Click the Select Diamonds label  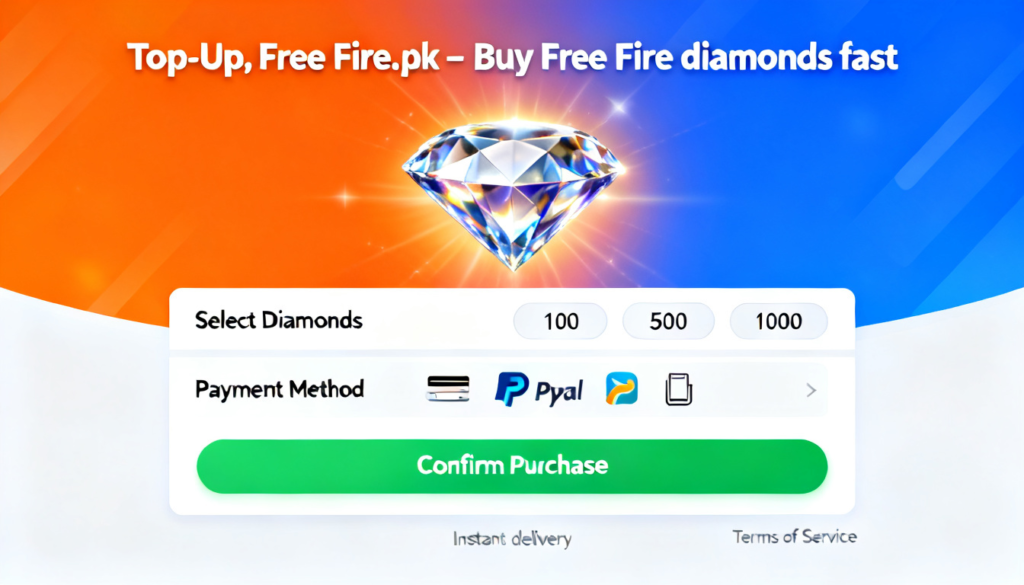(x=279, y=321)
